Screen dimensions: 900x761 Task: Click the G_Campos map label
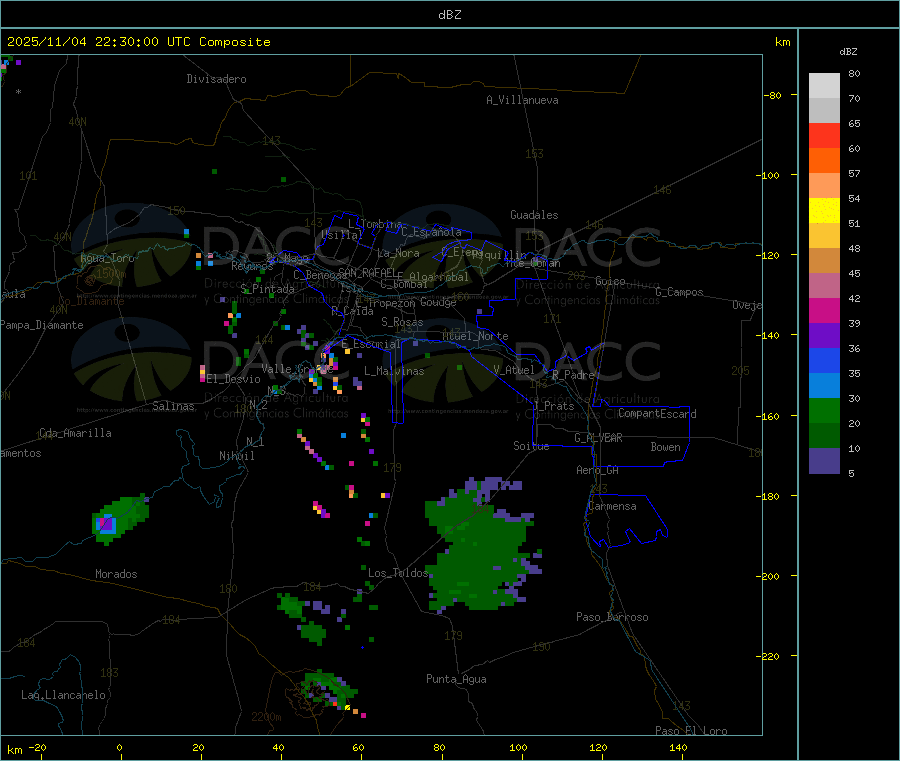point(680,292)
